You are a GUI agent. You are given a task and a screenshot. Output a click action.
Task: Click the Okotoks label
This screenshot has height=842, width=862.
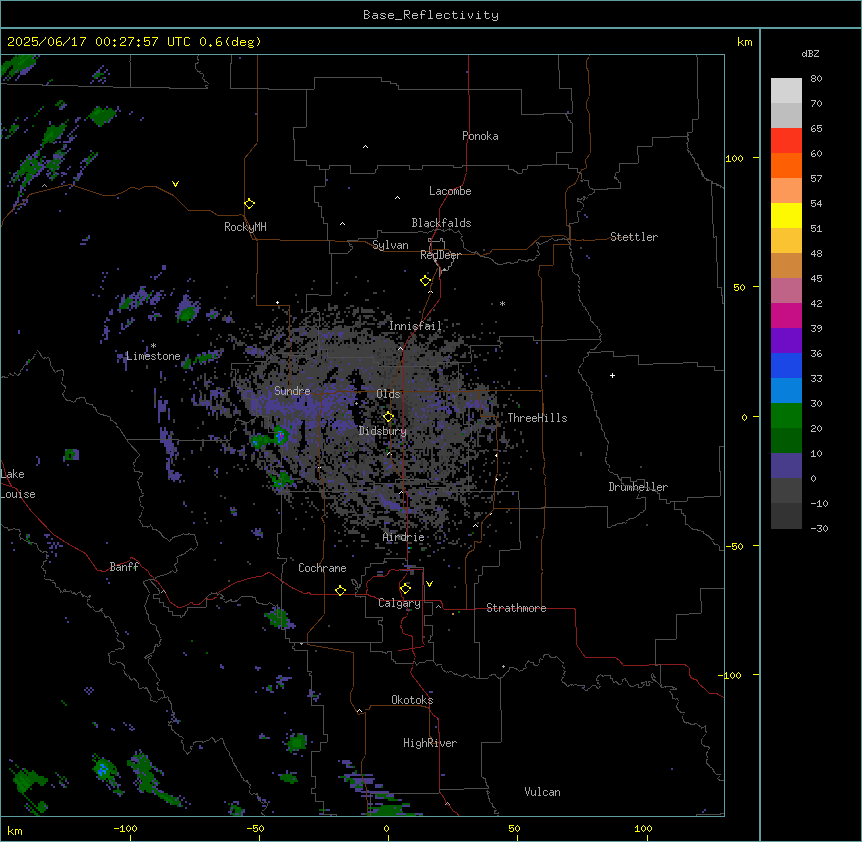[412, 700]
